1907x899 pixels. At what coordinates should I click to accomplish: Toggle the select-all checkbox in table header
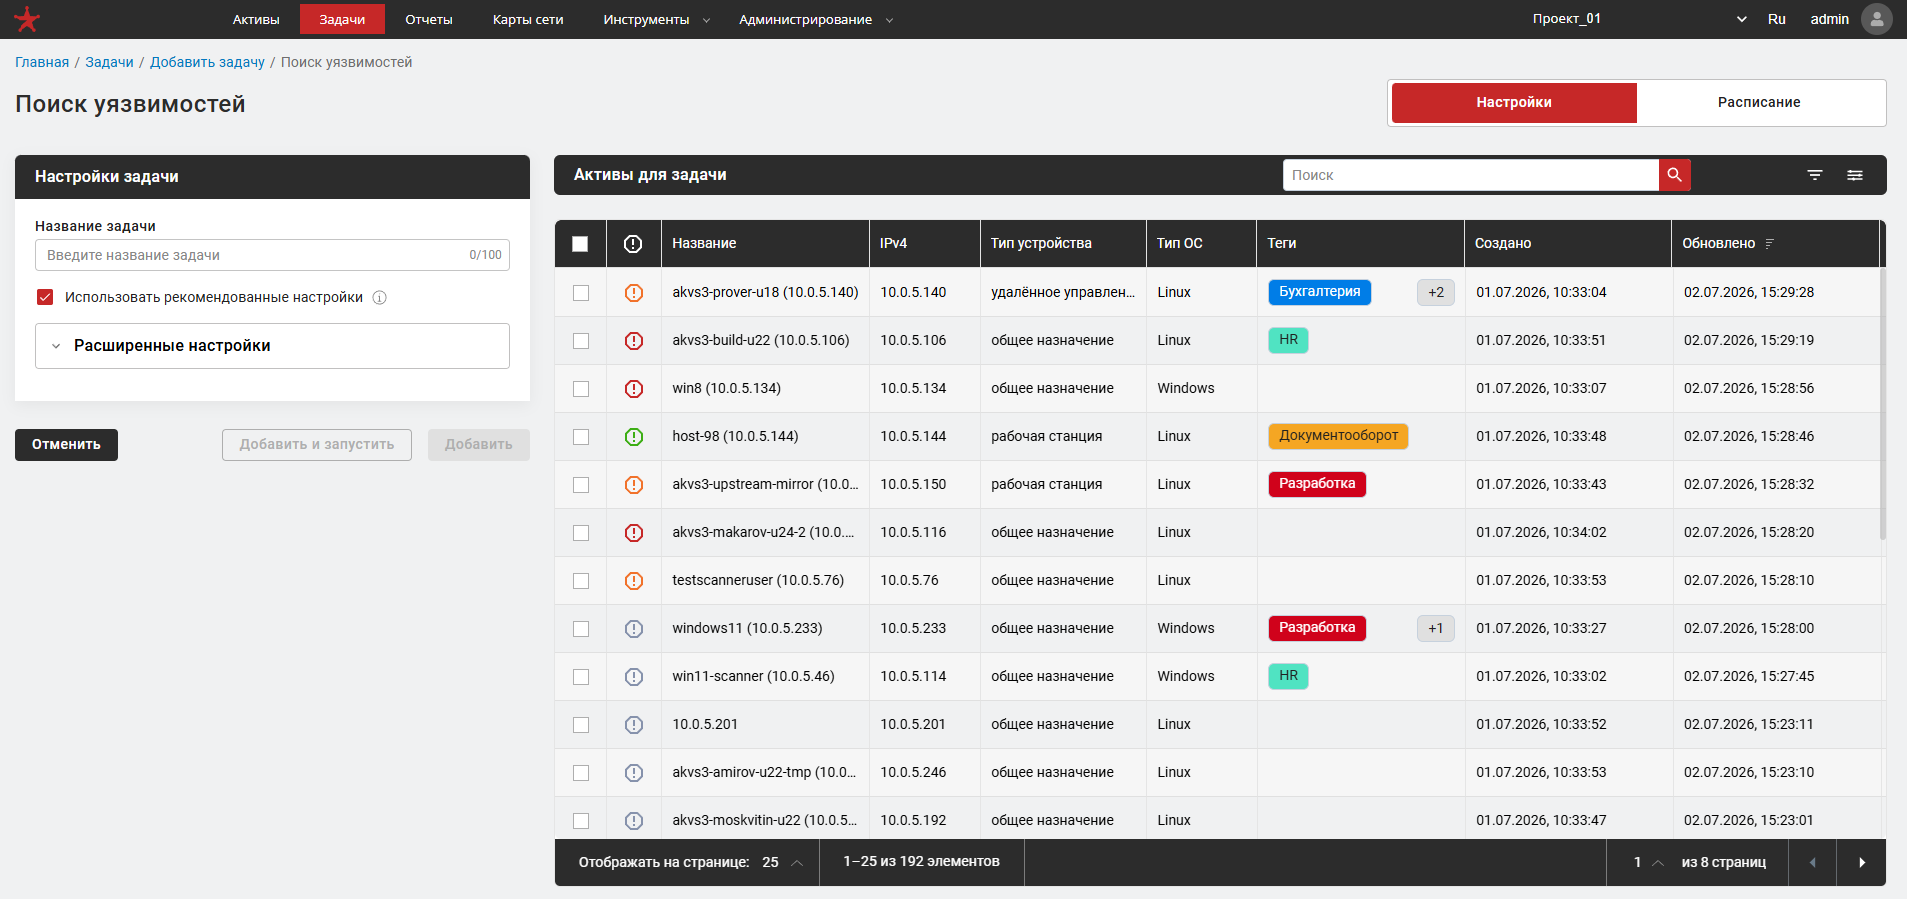[580, 244]
